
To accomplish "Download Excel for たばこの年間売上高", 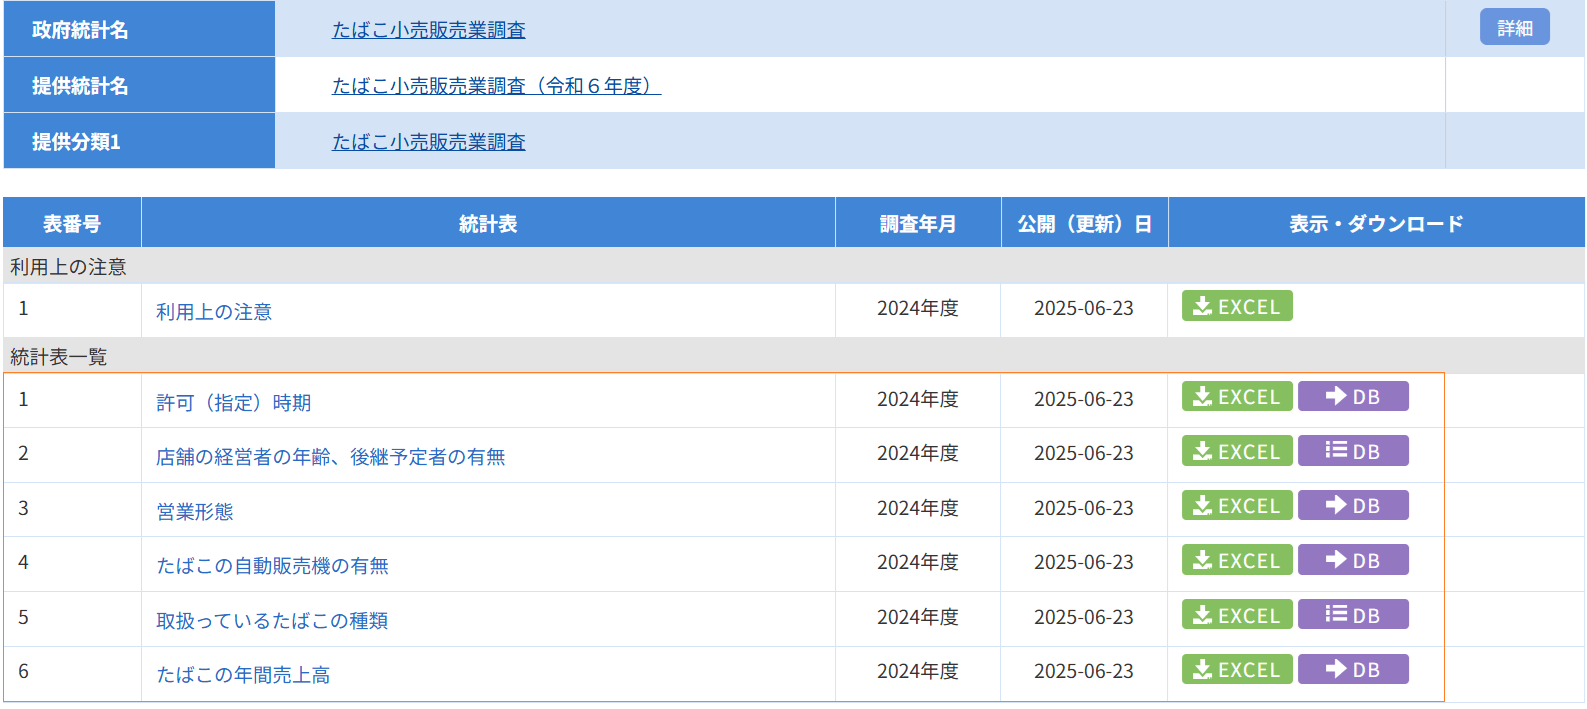I will (x=1236, y=669).
